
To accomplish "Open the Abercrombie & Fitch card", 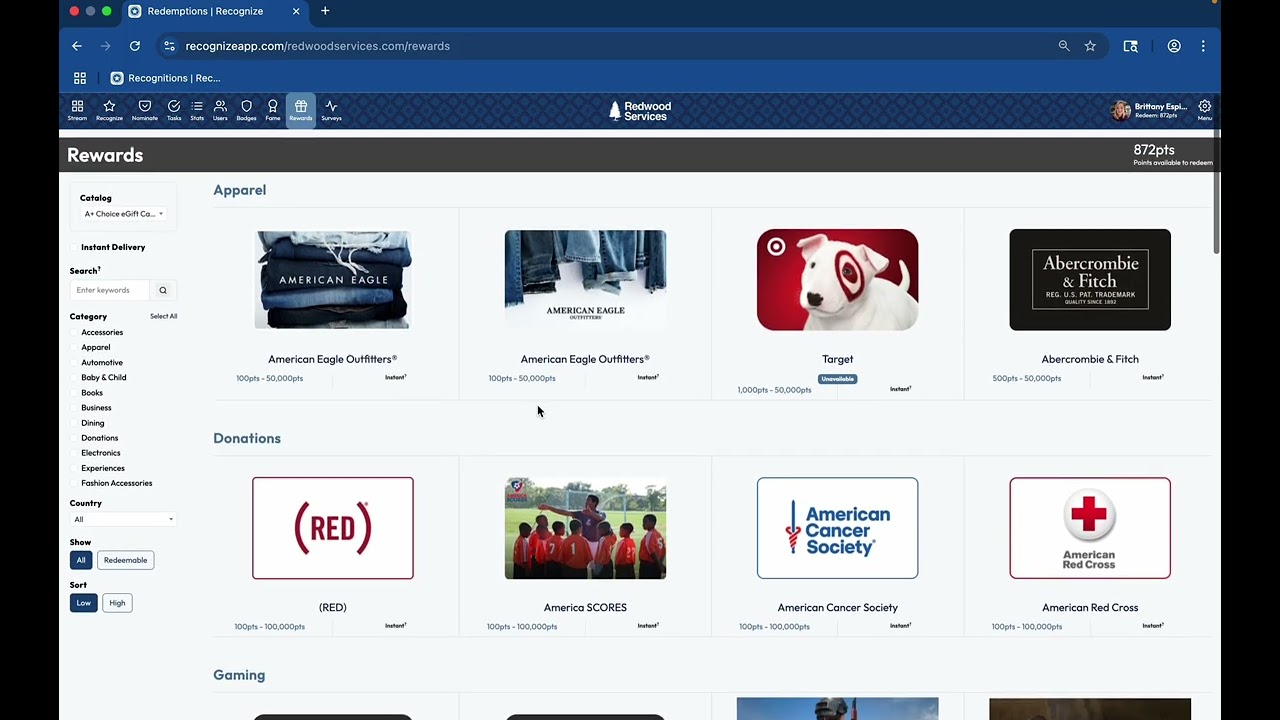I will click(x=1090, y=280).
